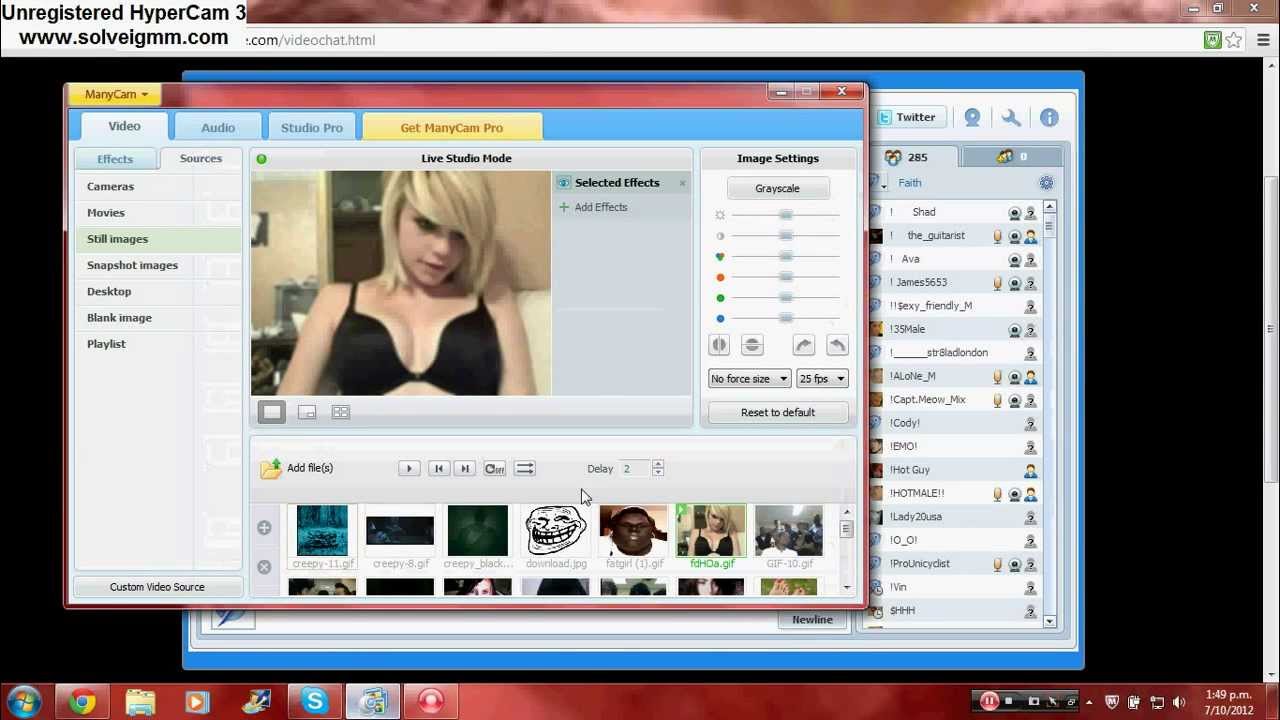Viewport: 1280px width, 720px height.
Task: Select the Effects sub-tab
Action: pyautogui.click(x=115, y=159)
